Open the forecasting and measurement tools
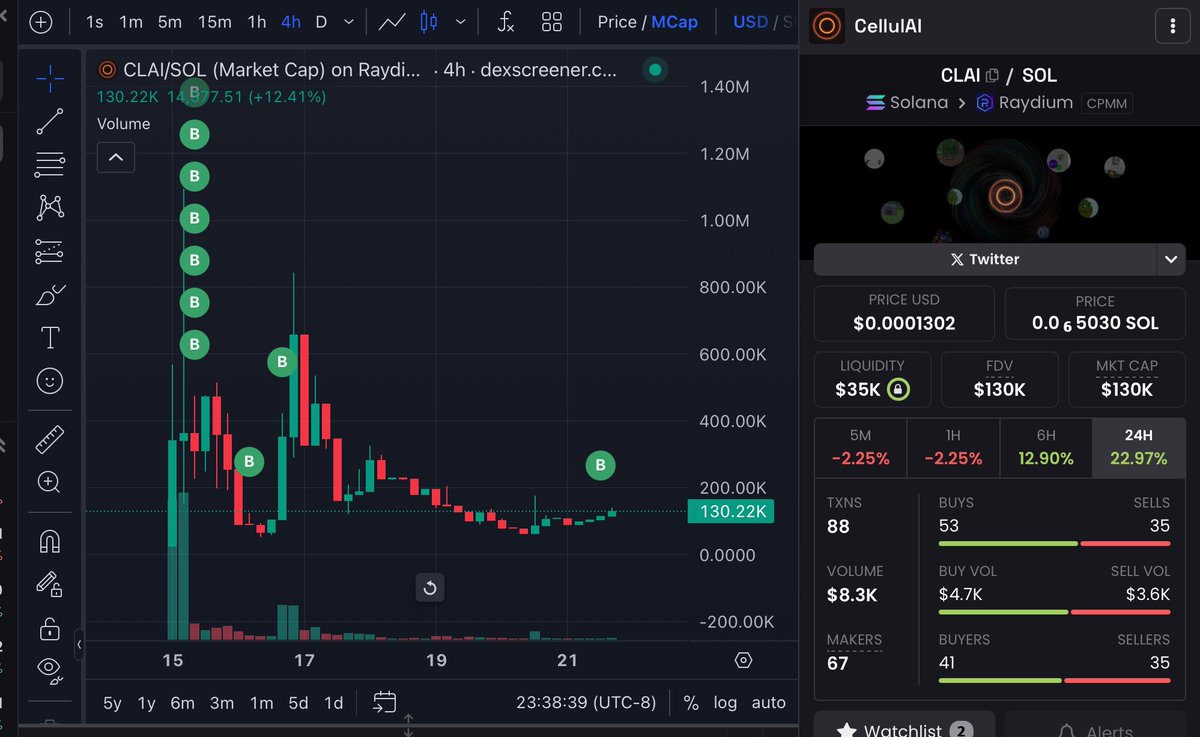This screenshot has height=737, width=1200. [49, 251]
